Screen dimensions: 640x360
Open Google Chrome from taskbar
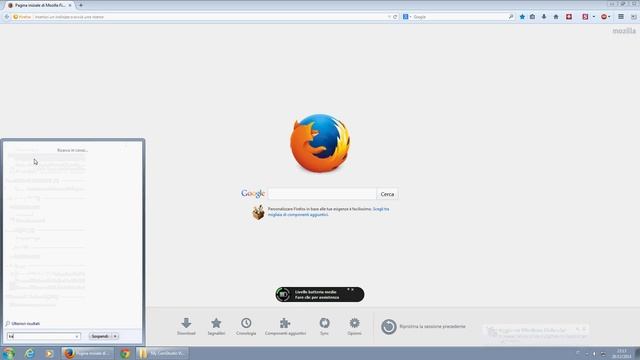click(125, 353)
